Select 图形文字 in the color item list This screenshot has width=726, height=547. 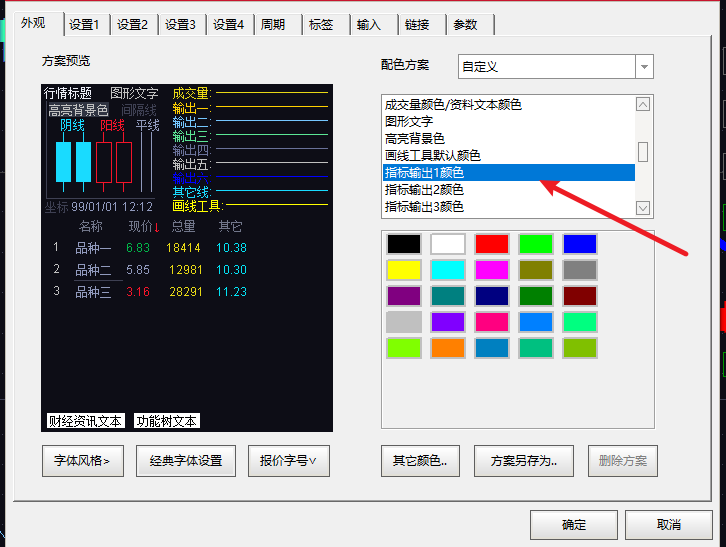pyautogui.click(x=508, y=122)
